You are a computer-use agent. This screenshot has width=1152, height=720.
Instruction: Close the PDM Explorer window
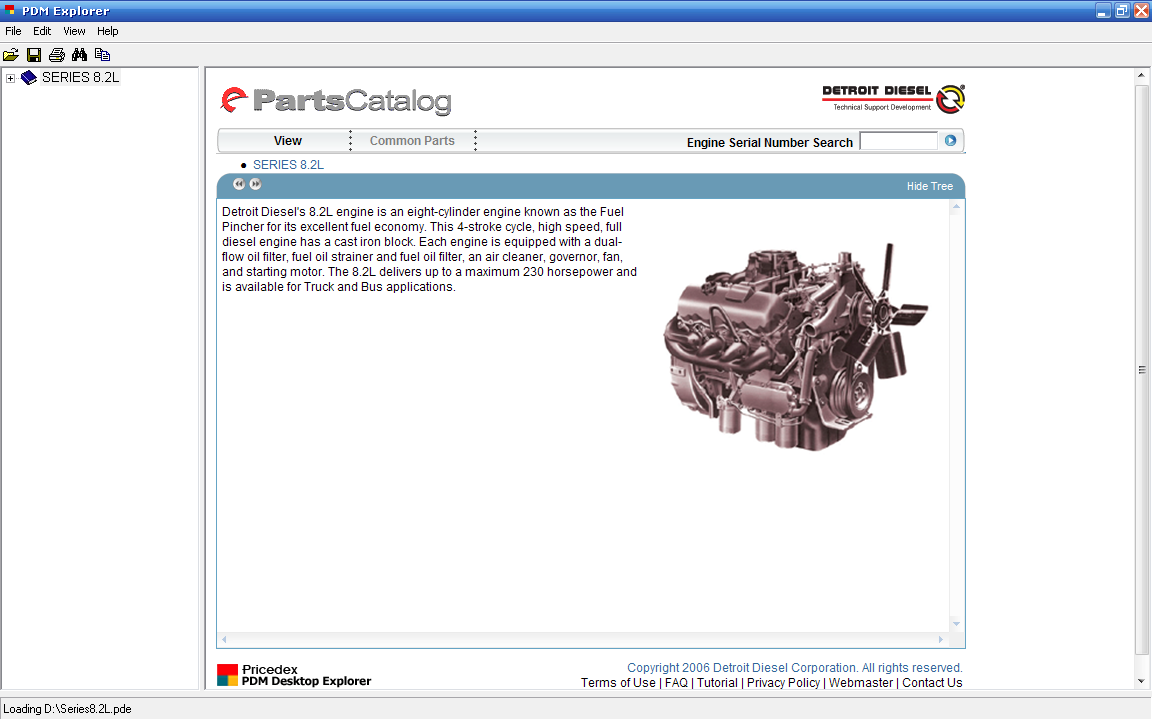point(1141,11)
